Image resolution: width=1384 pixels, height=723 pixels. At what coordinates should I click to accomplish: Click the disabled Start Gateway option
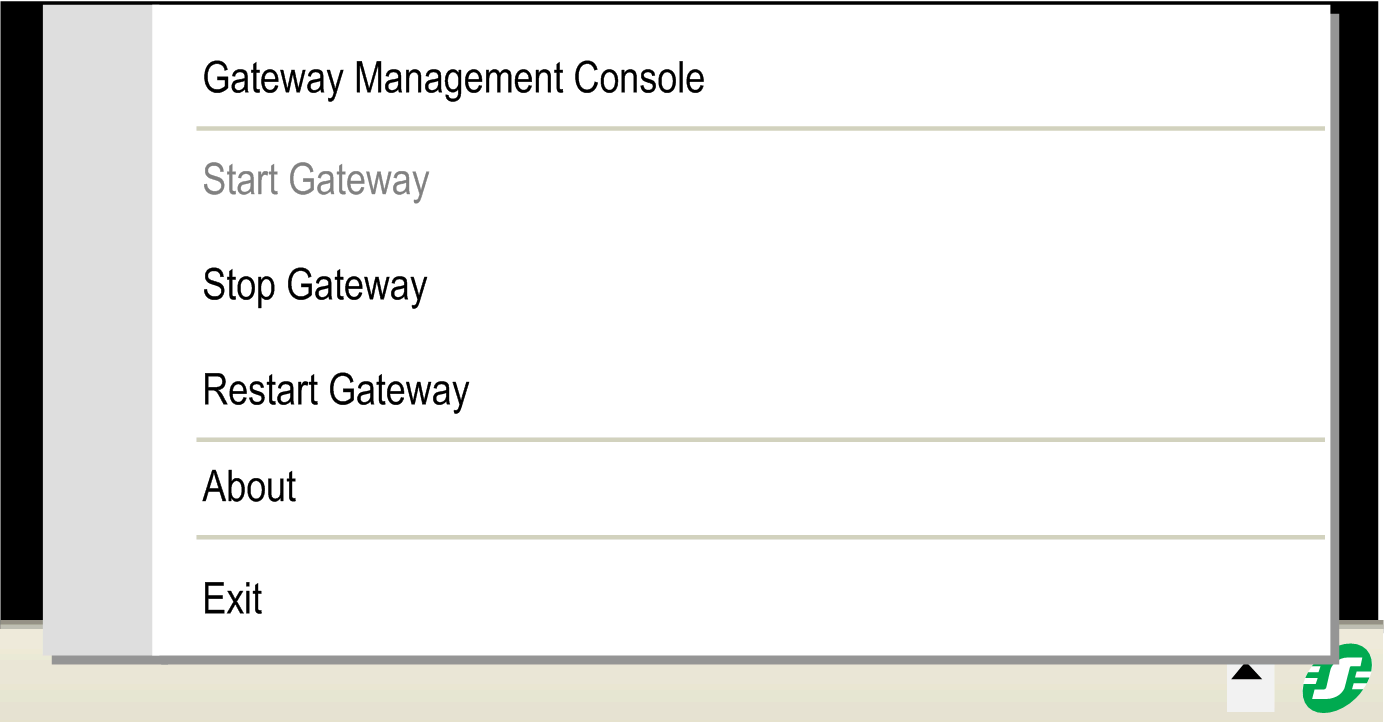[x=316, y=181]
